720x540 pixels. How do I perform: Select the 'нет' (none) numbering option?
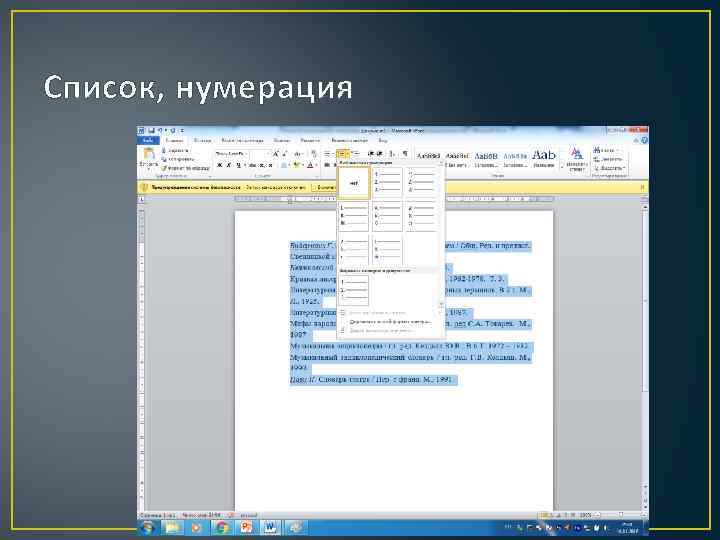pyautogui.click(x=354, y=183)
